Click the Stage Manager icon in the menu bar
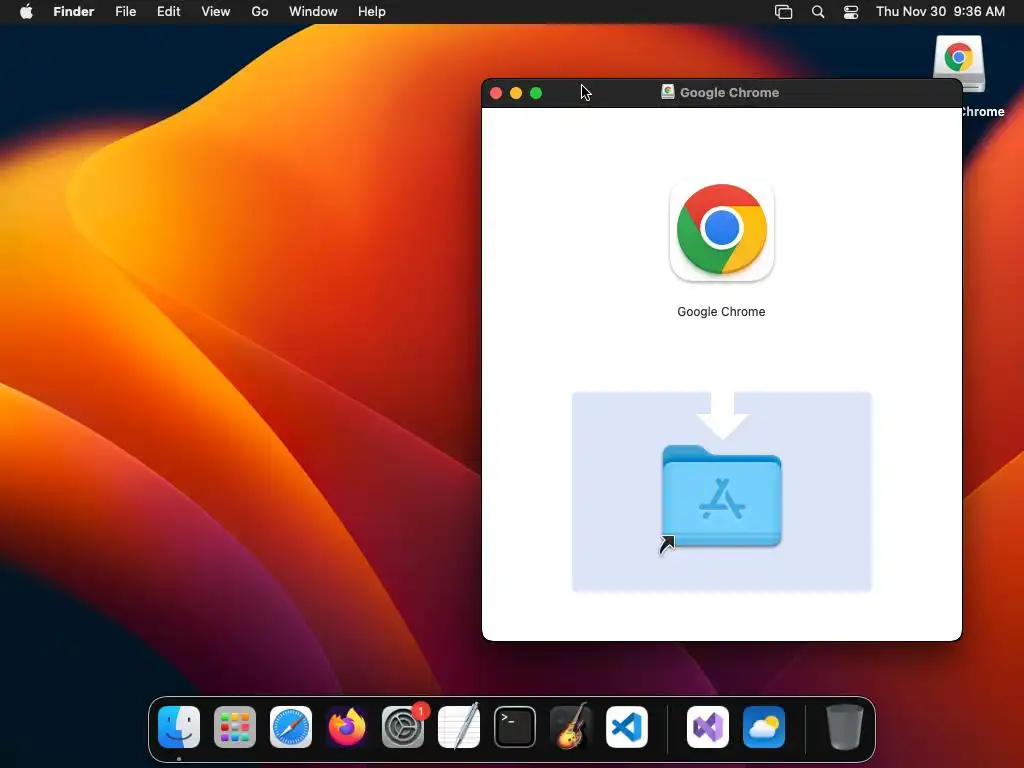This screenshot has width=1024, height=768. (x=784, y=12)
